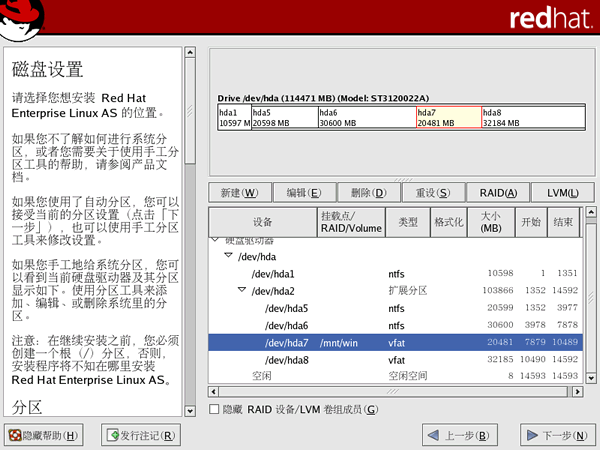The image size is (600, 450).
Task: Collapse the hard drives root node
Action: [215, 240]
